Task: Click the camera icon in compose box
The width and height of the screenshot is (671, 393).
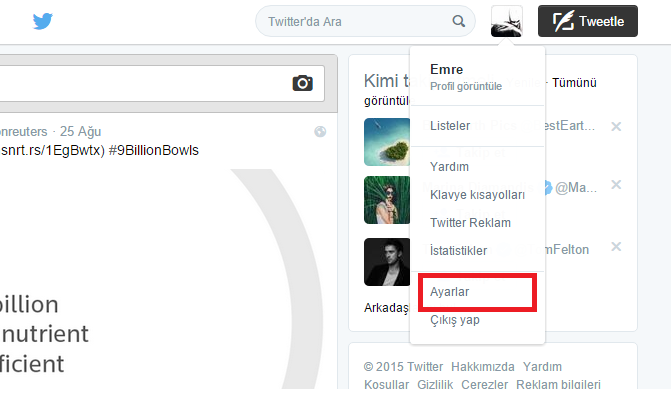Action: tap(303, 83)
